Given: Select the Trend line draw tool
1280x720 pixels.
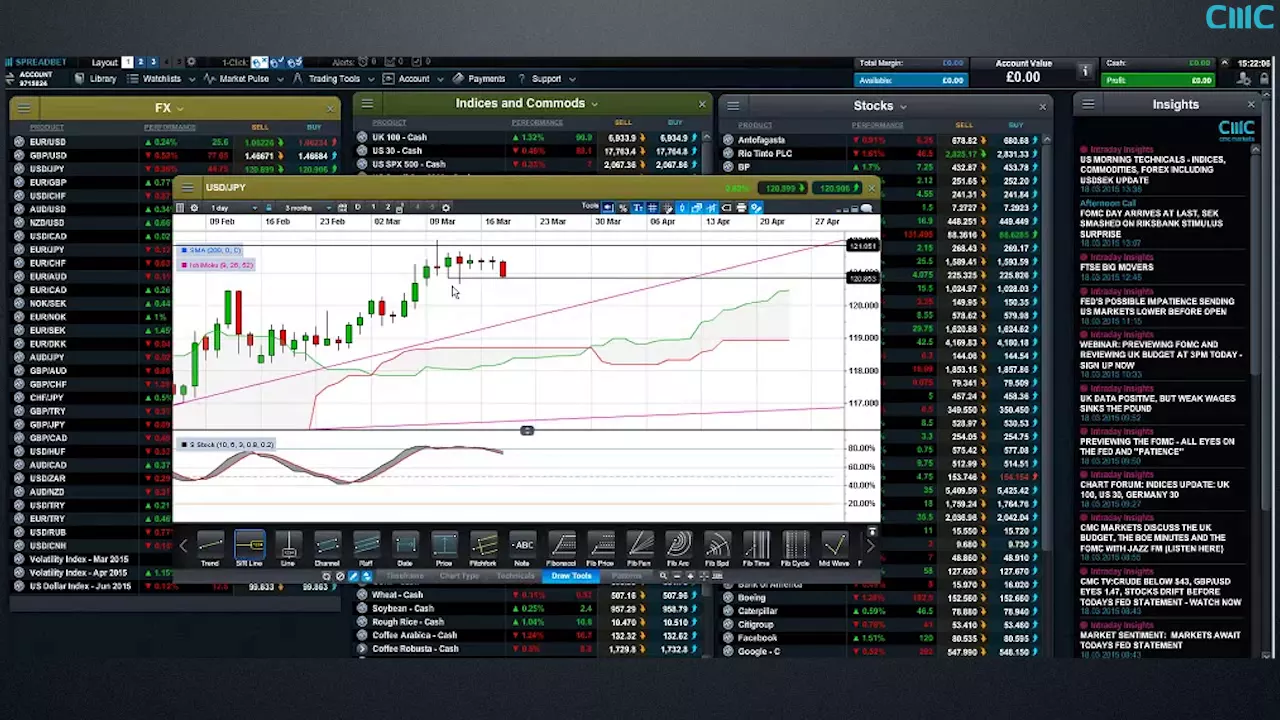Looking at the screenshot, I should (x=210, y=548).
